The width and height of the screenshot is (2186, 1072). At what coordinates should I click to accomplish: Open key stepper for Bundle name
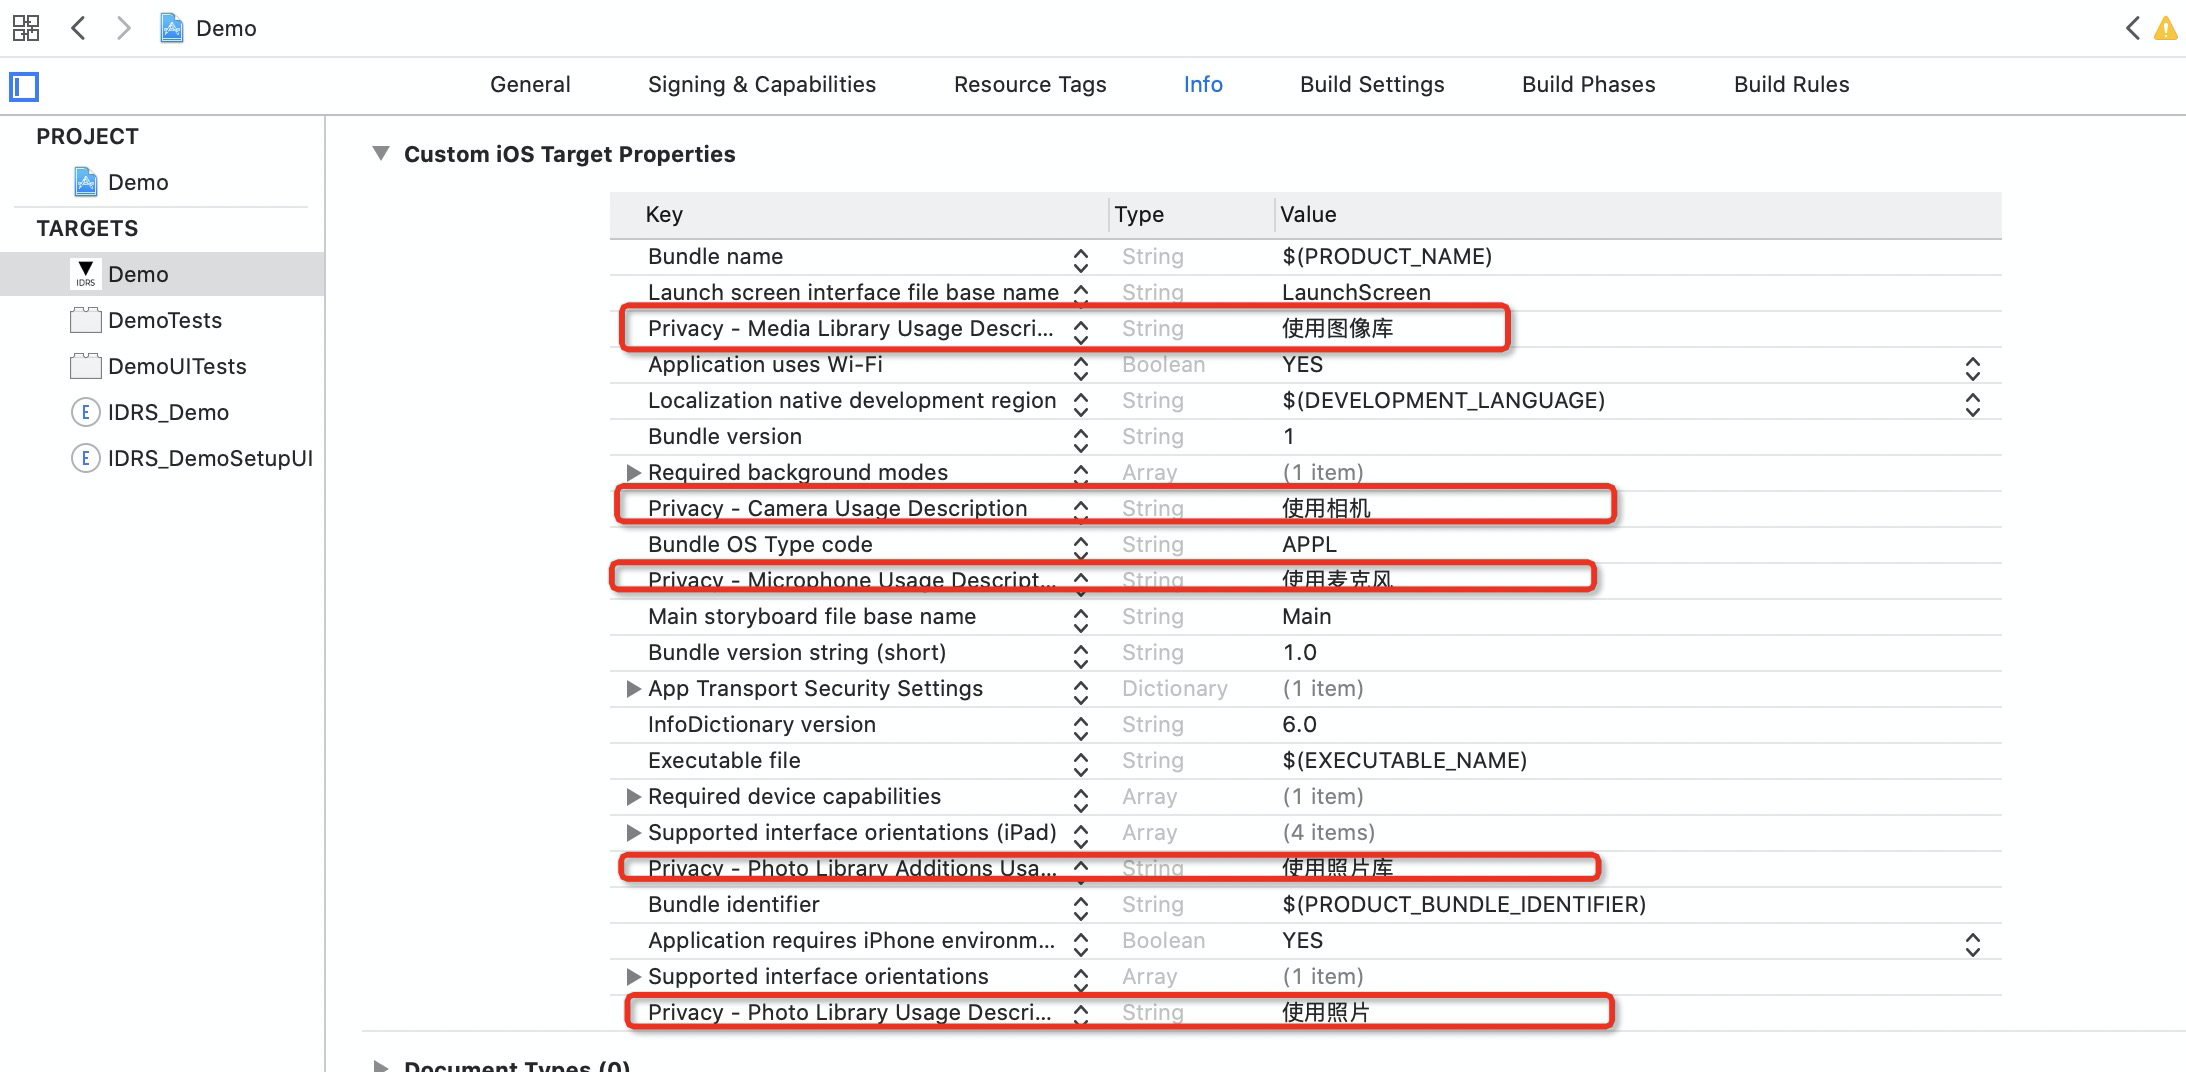click(x=1081, y=260)
